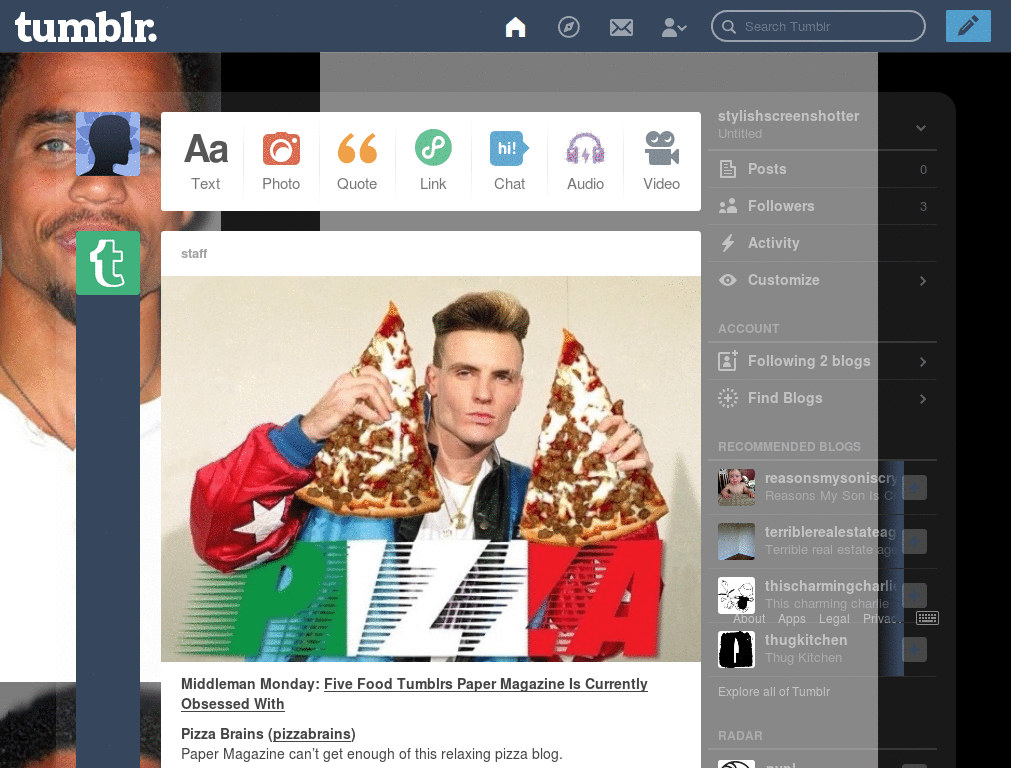1024x768 pixels.
Task: Click the Followers people icon
Action: (728, 206)
